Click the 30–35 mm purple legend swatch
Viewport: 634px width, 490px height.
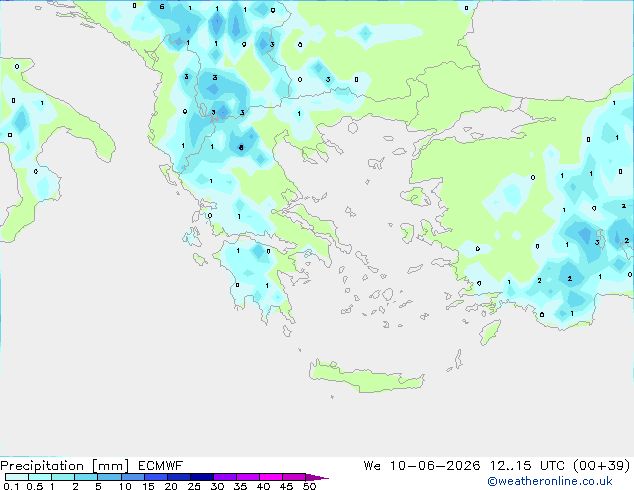click(224, 477)
